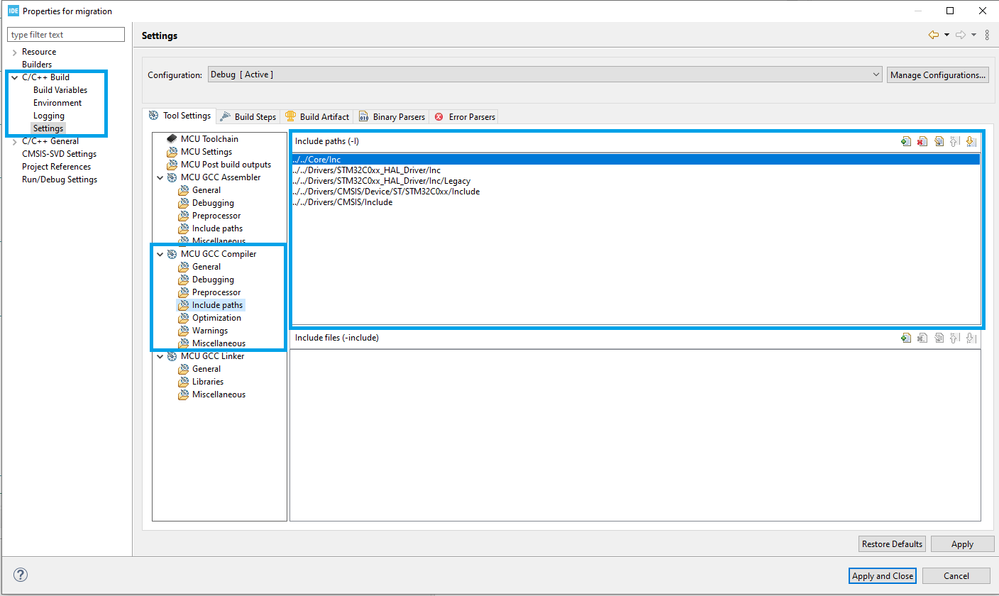Viewport: 999px width, 596px height.
Task: Click the help question mark icon
Action: tap(20, 575)
